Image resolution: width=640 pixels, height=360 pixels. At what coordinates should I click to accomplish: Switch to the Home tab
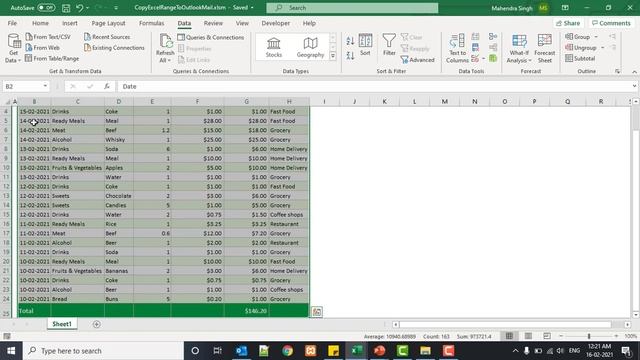(40, 23)
